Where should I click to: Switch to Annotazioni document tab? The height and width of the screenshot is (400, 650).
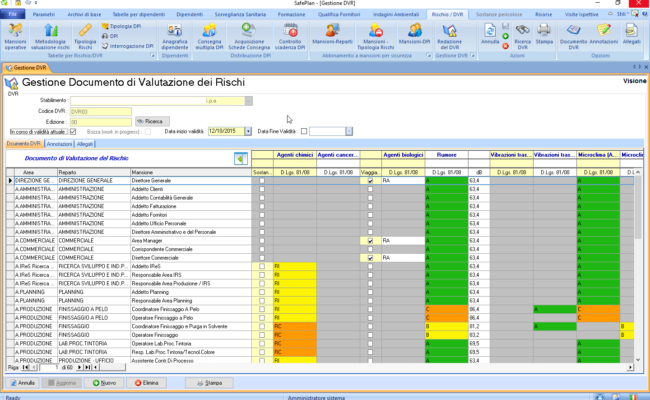(59, 144)
